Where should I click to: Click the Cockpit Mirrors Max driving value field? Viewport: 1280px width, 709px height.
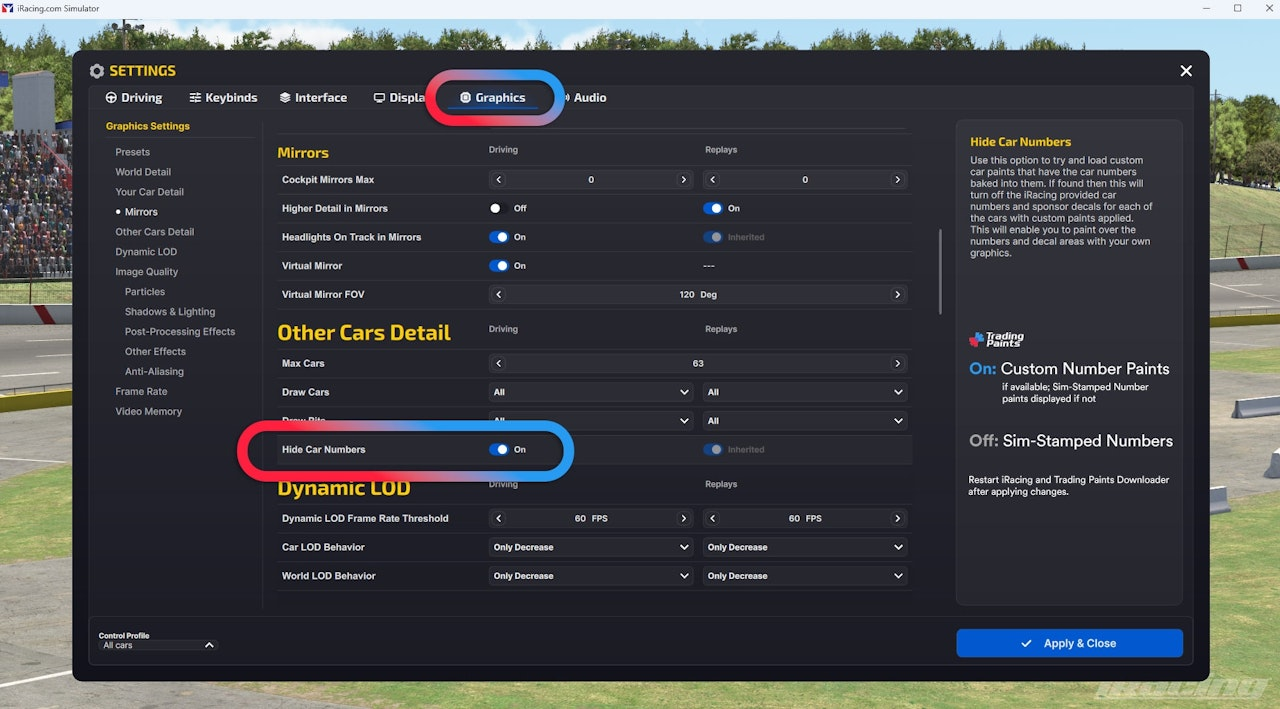pos(591,180)
